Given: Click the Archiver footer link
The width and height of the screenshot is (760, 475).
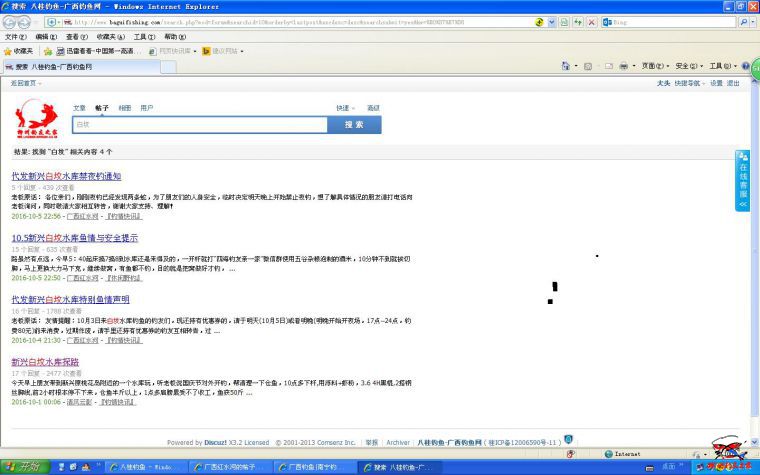Looking at the screenshot, I should coord(398,443).
